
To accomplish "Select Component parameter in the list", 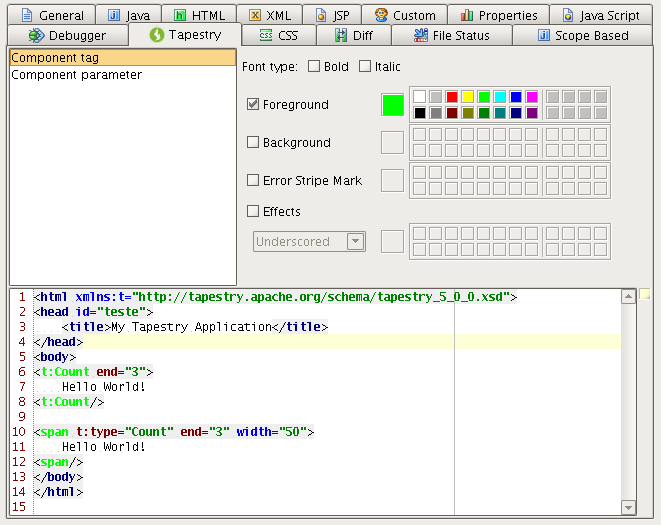I will click(x=77, y=75).
